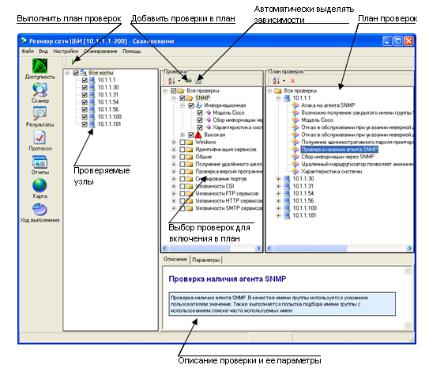Uncheck host 10.1.1.54 in the hosts list
Screen dimensions: 426x369
[x=84, y=102]
